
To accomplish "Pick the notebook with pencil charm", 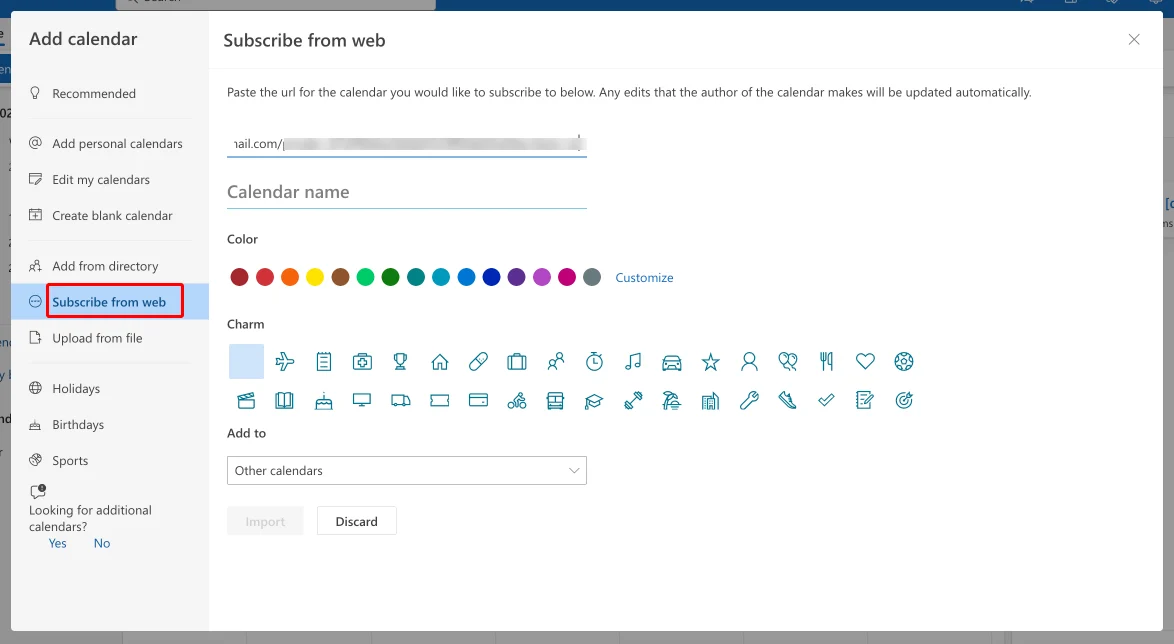I will coord(866,401).
